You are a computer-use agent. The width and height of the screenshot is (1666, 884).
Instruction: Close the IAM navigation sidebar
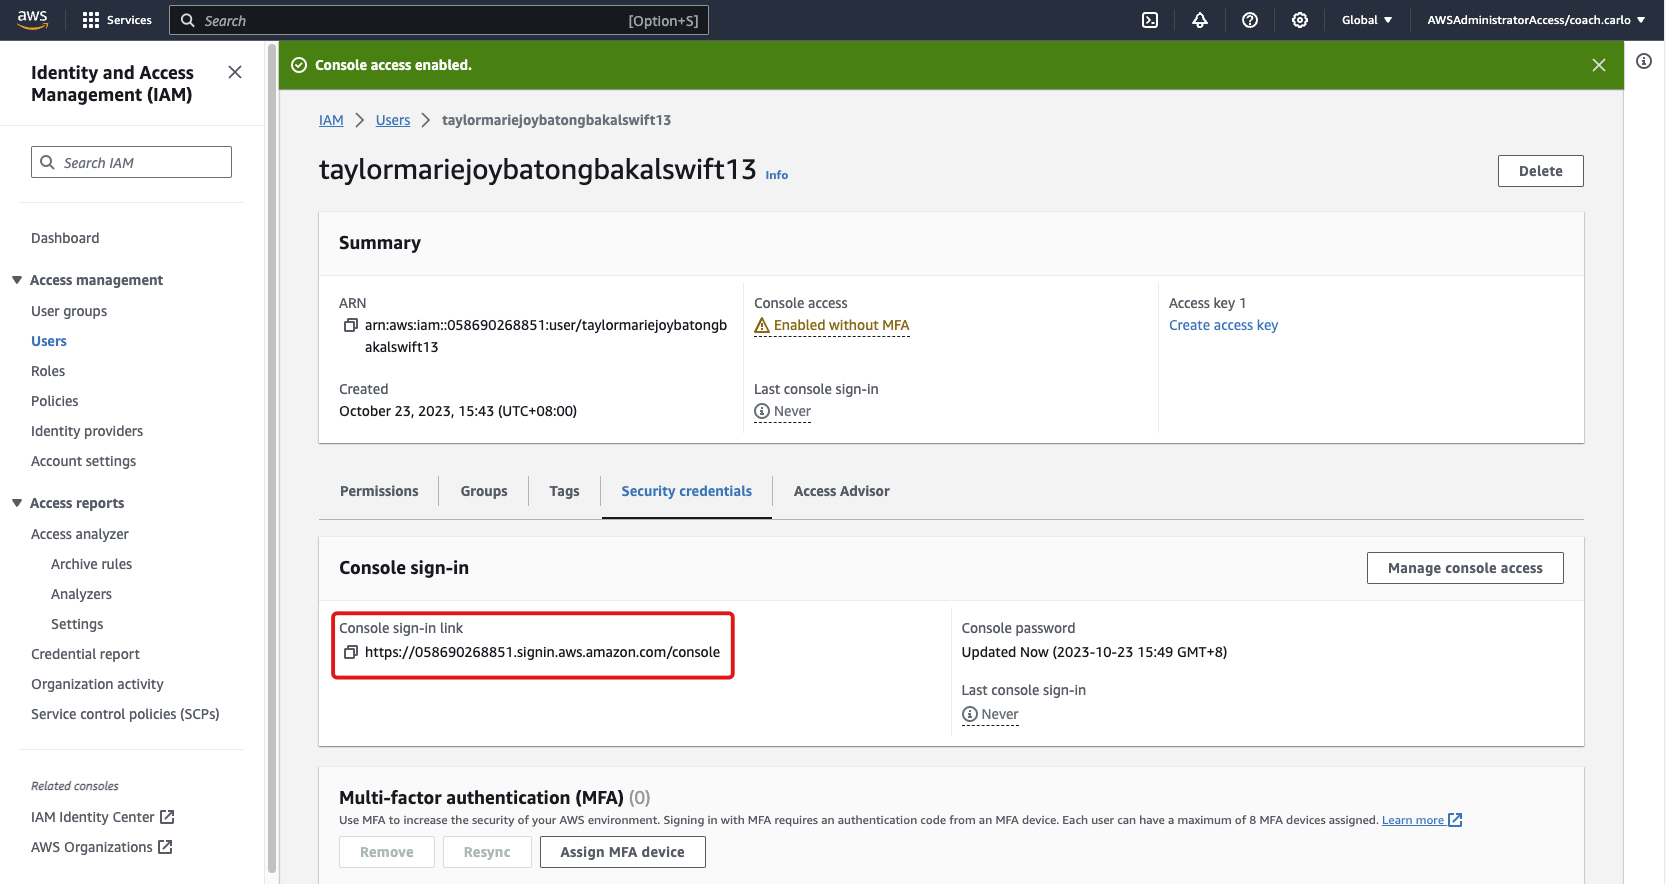coord(235,72)
